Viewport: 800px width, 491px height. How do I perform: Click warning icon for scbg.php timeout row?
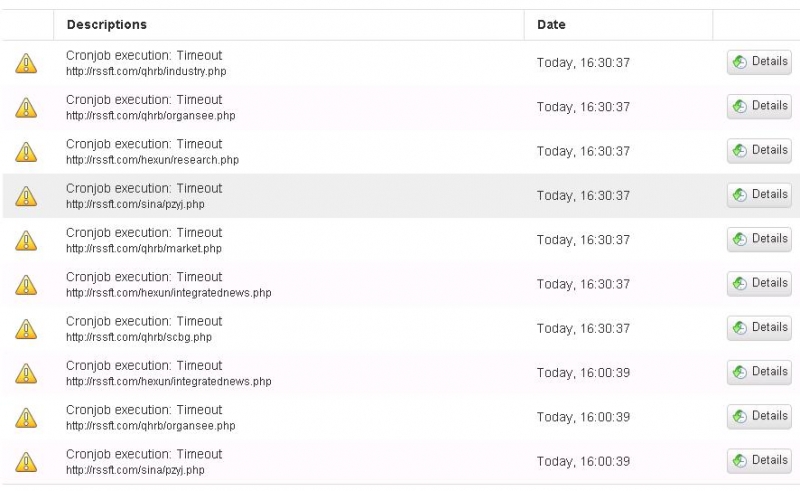click(x=26, y=329)
